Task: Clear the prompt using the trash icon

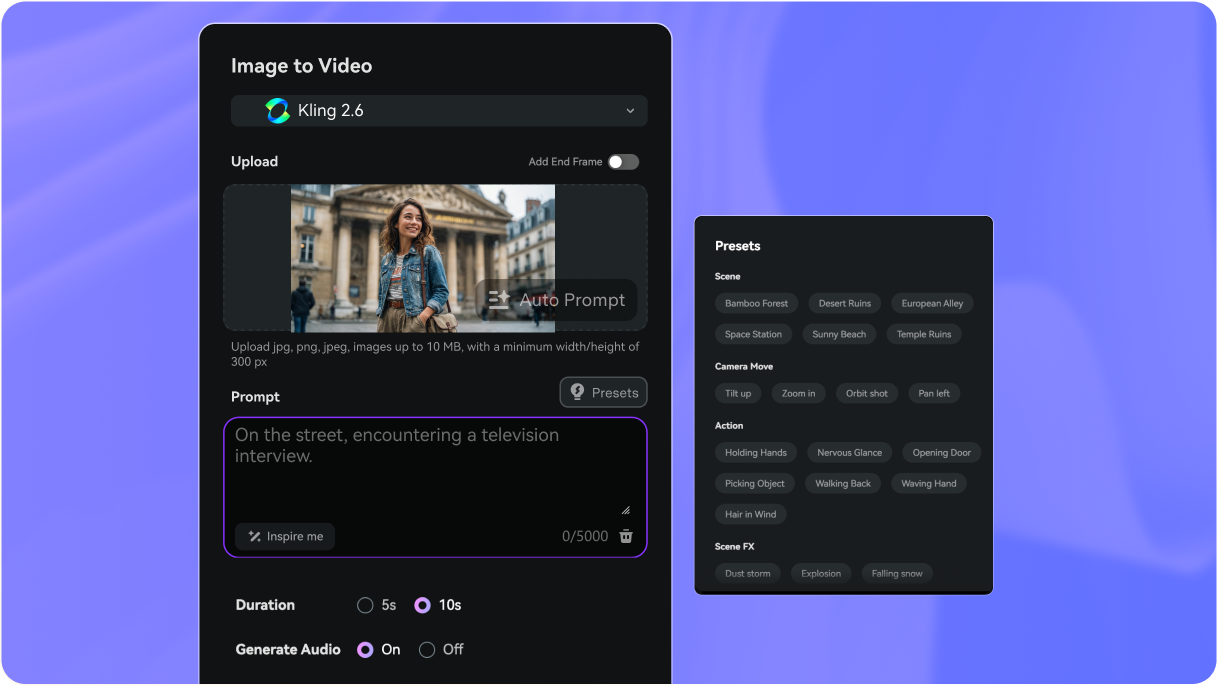Action: pyautogui.click(x=626, y=536)
